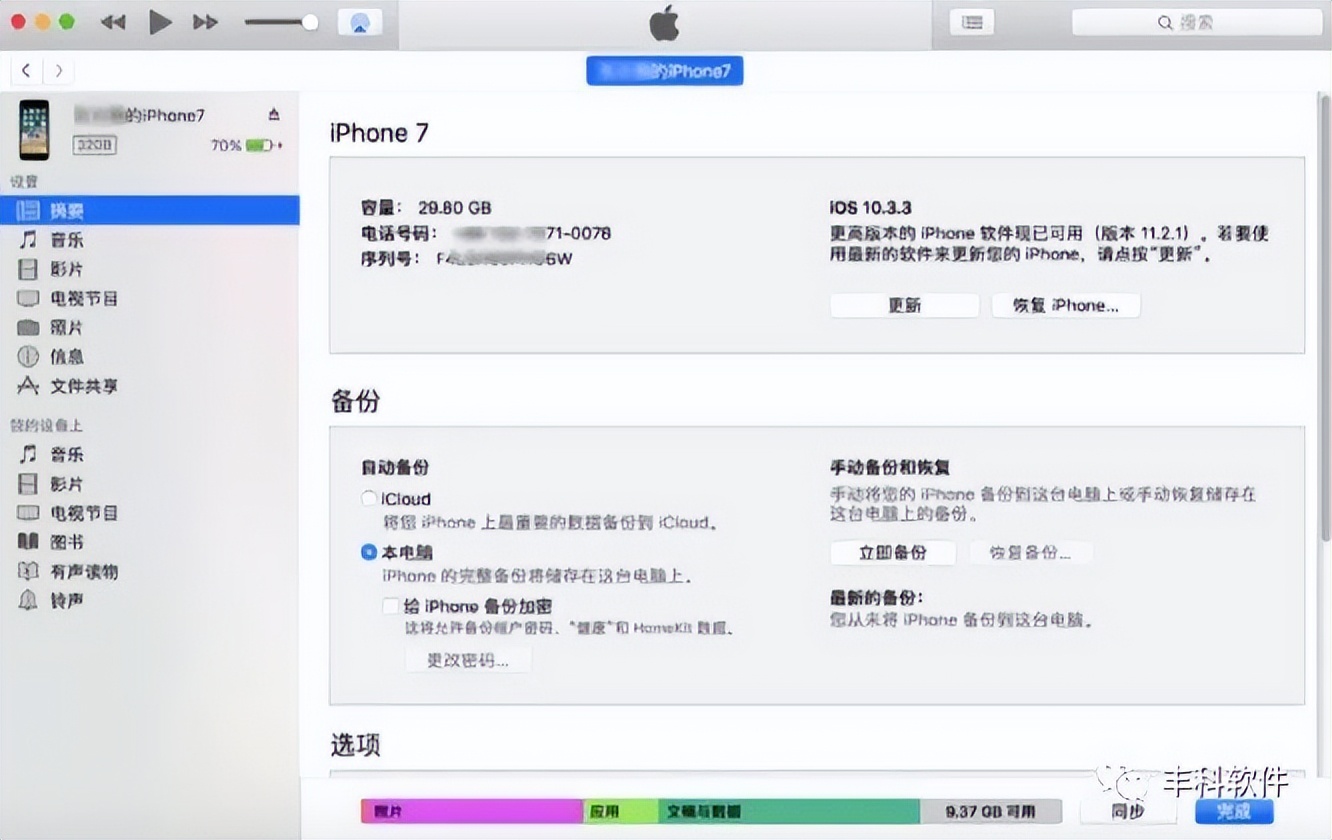This screenshot has width=1332, height=840.
Task: Enable 给 iPhone 备份加密
Action: [391, 605]
